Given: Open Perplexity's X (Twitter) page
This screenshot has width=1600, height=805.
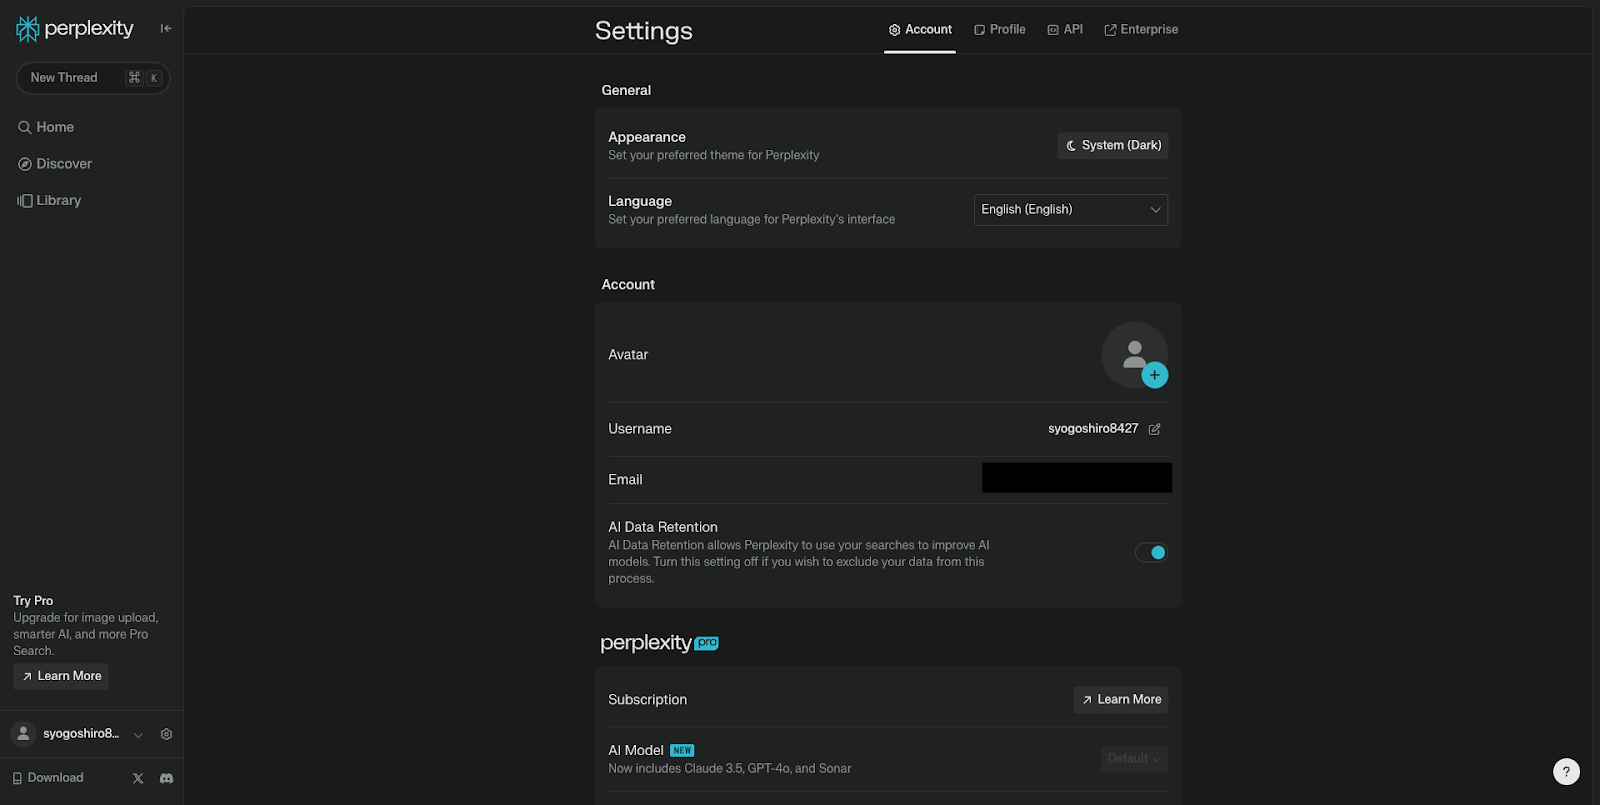Looking at the screenshot, I should (x=138, y=778).
